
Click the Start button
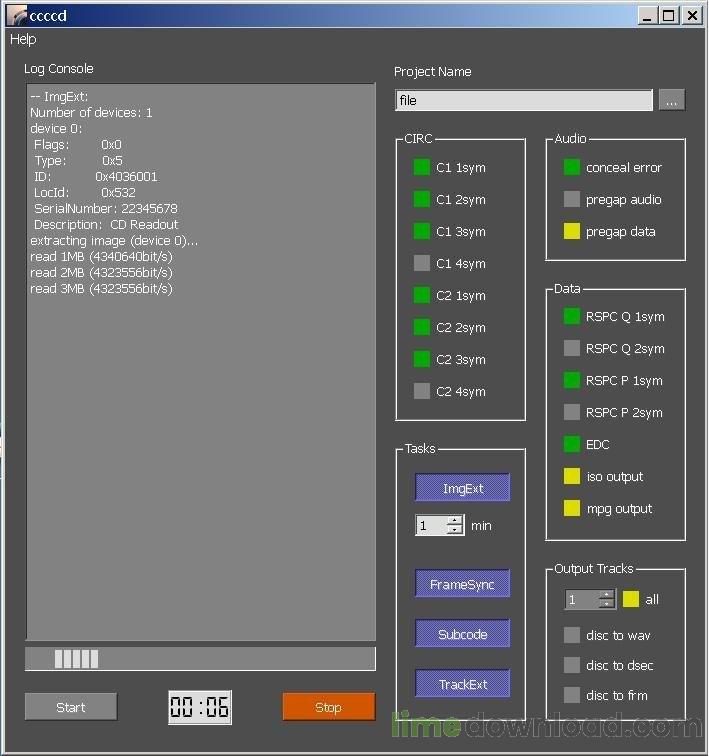click(71, 707)
